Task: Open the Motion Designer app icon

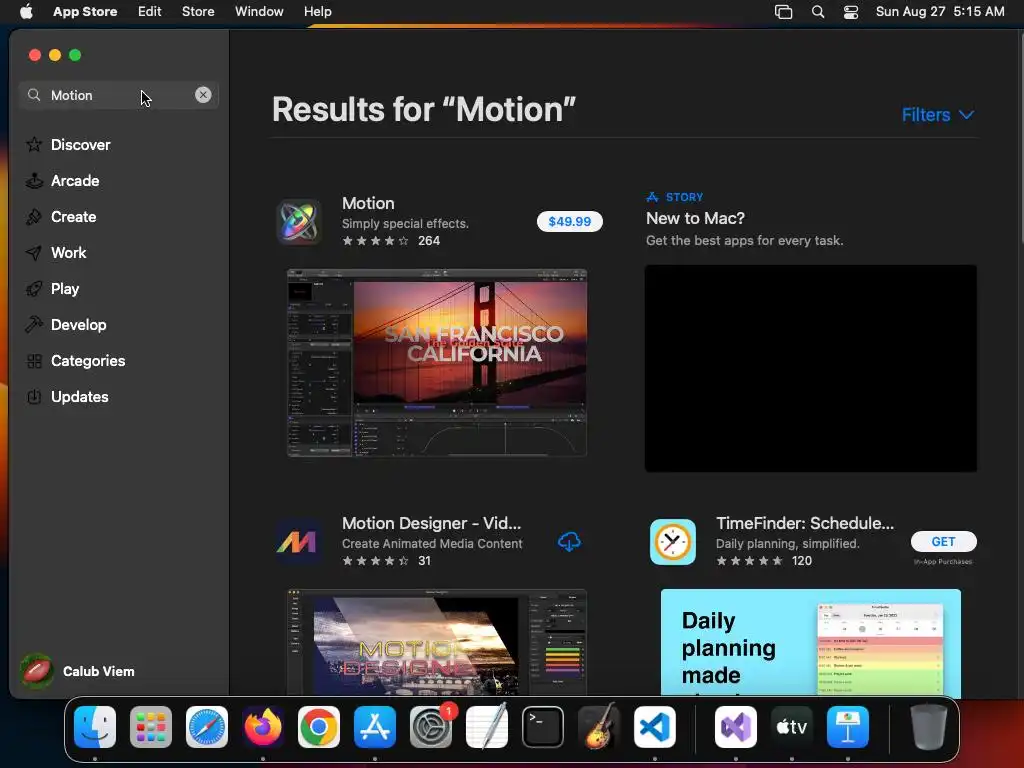Action: pos(298,541)
